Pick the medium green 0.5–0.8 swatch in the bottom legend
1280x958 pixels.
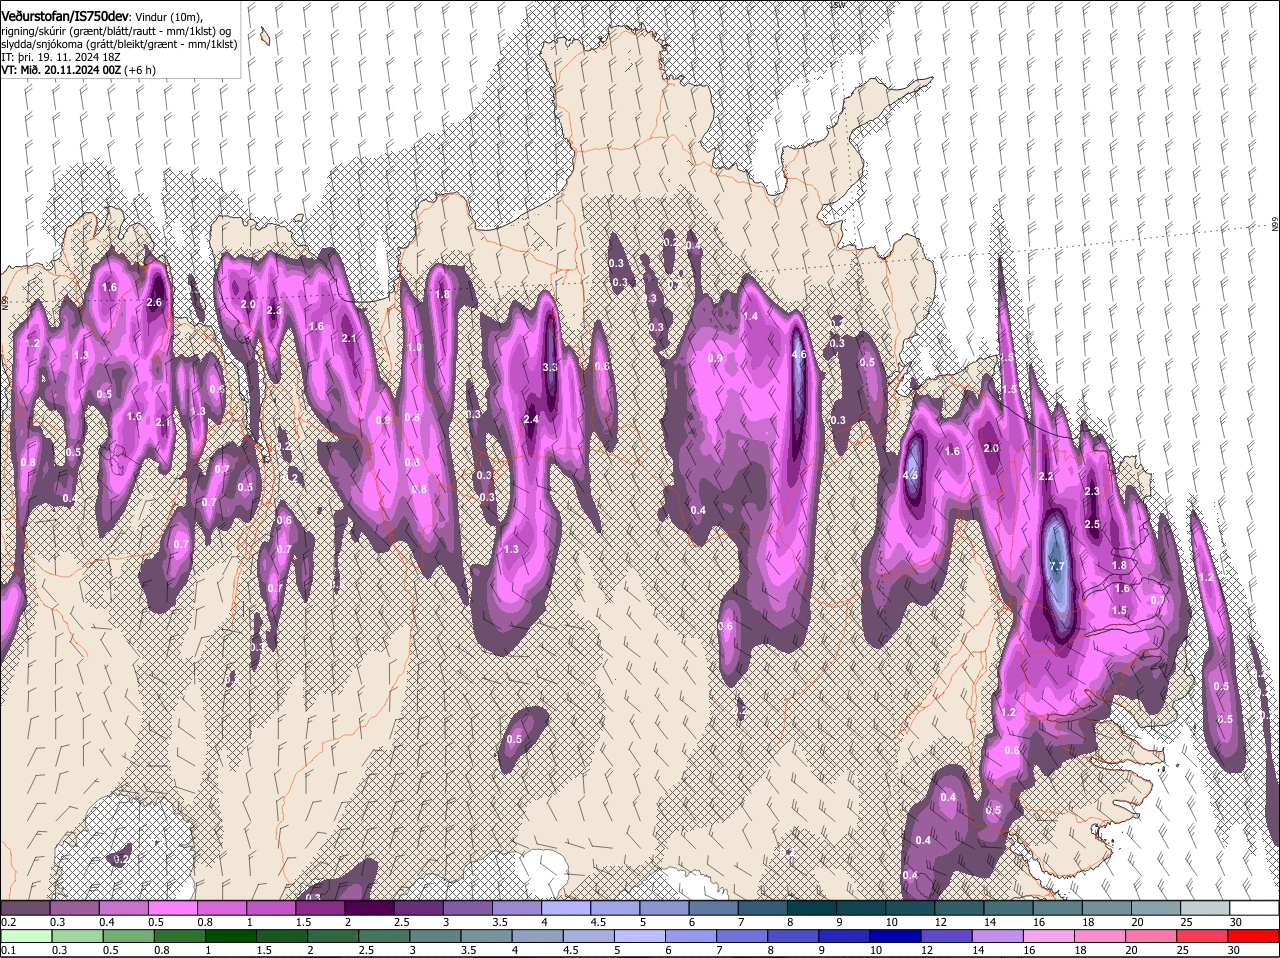pyautogui.click(x=129, y=936)
